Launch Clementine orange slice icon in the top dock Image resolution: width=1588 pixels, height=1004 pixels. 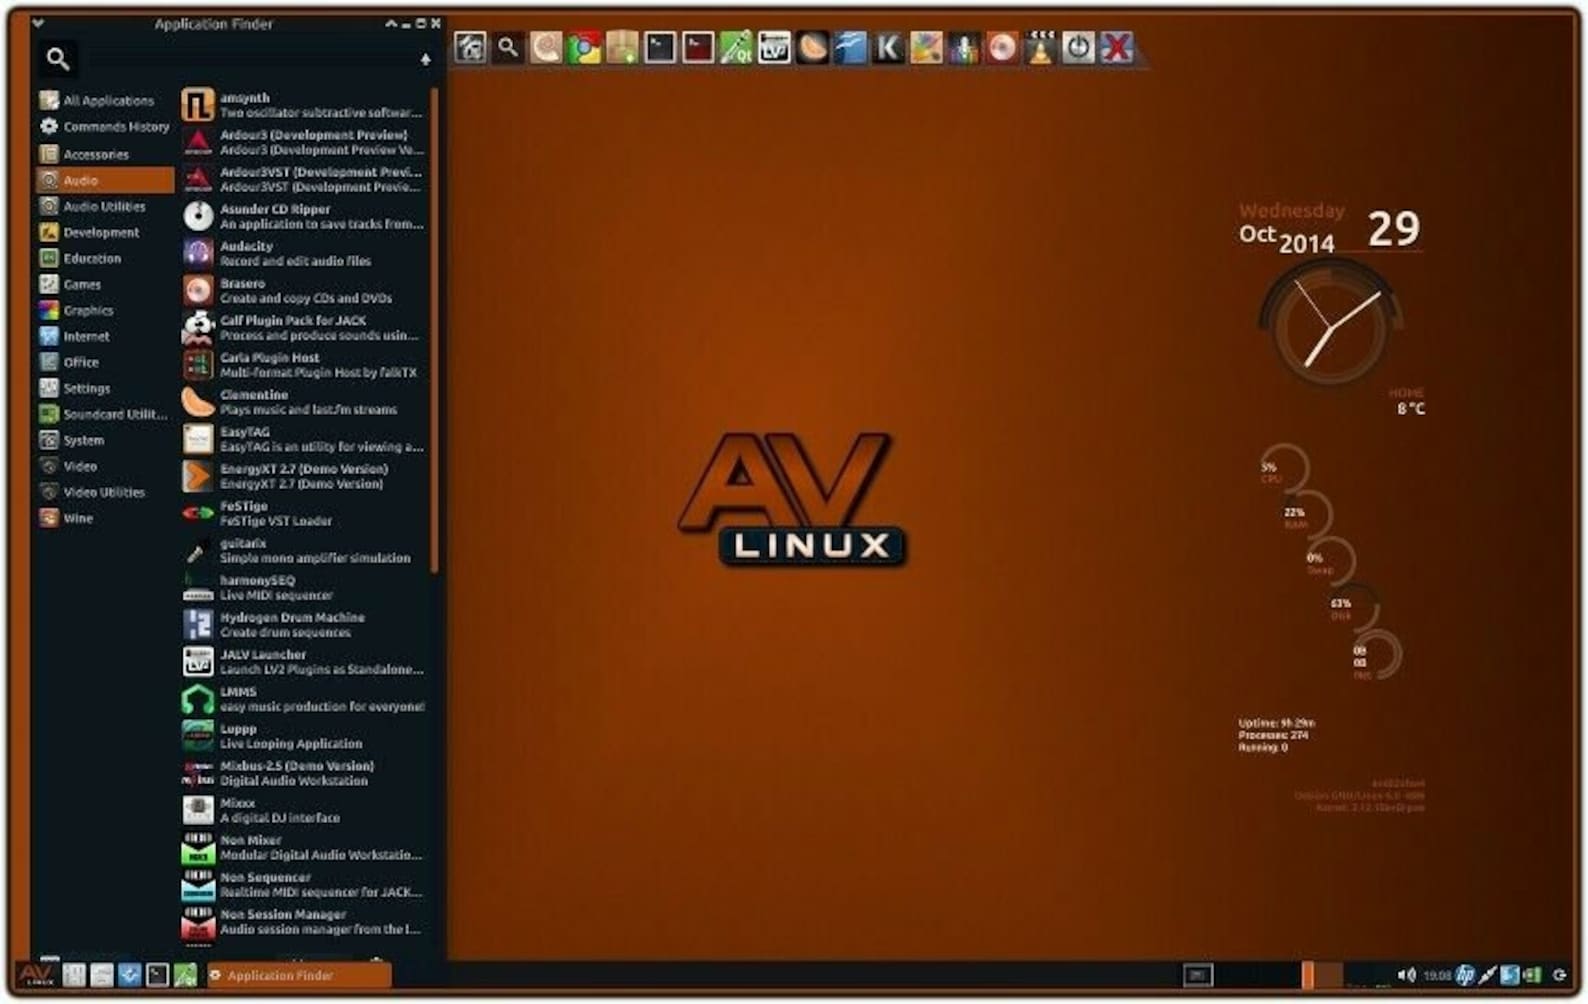point(812,47)
